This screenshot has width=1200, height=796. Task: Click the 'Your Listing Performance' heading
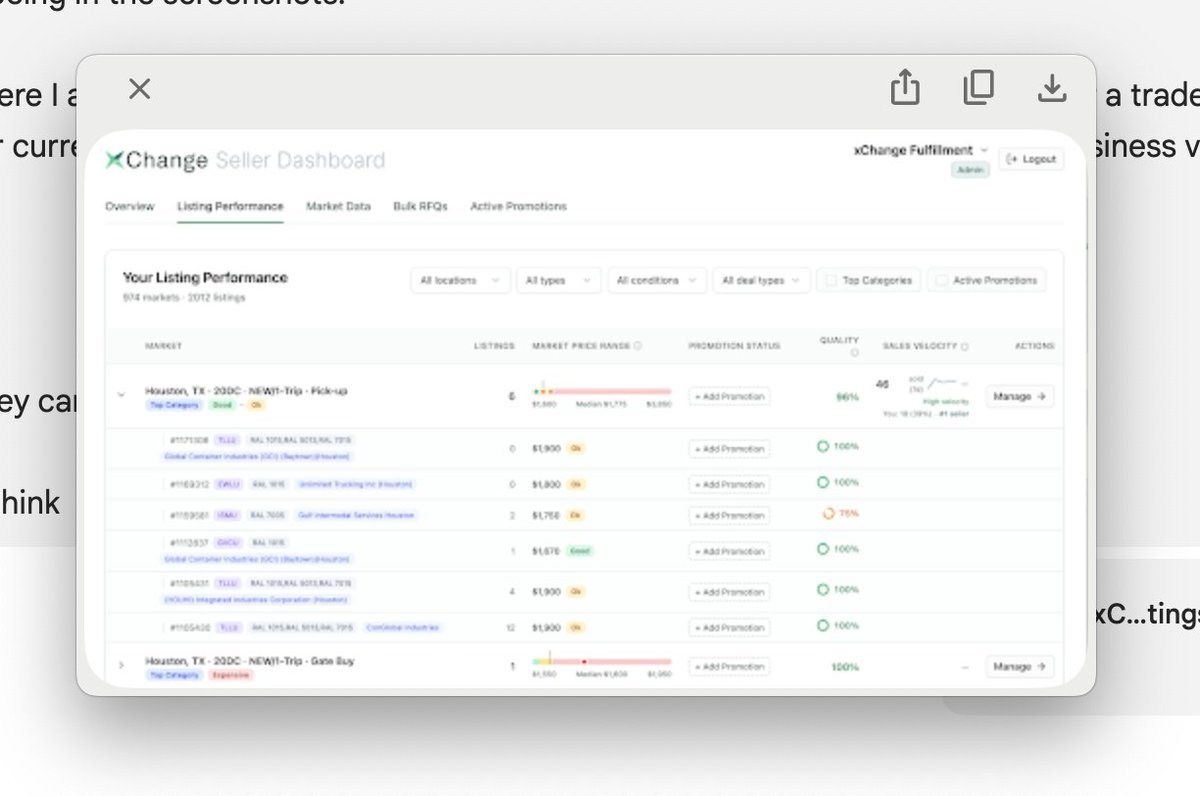[205, 277]
